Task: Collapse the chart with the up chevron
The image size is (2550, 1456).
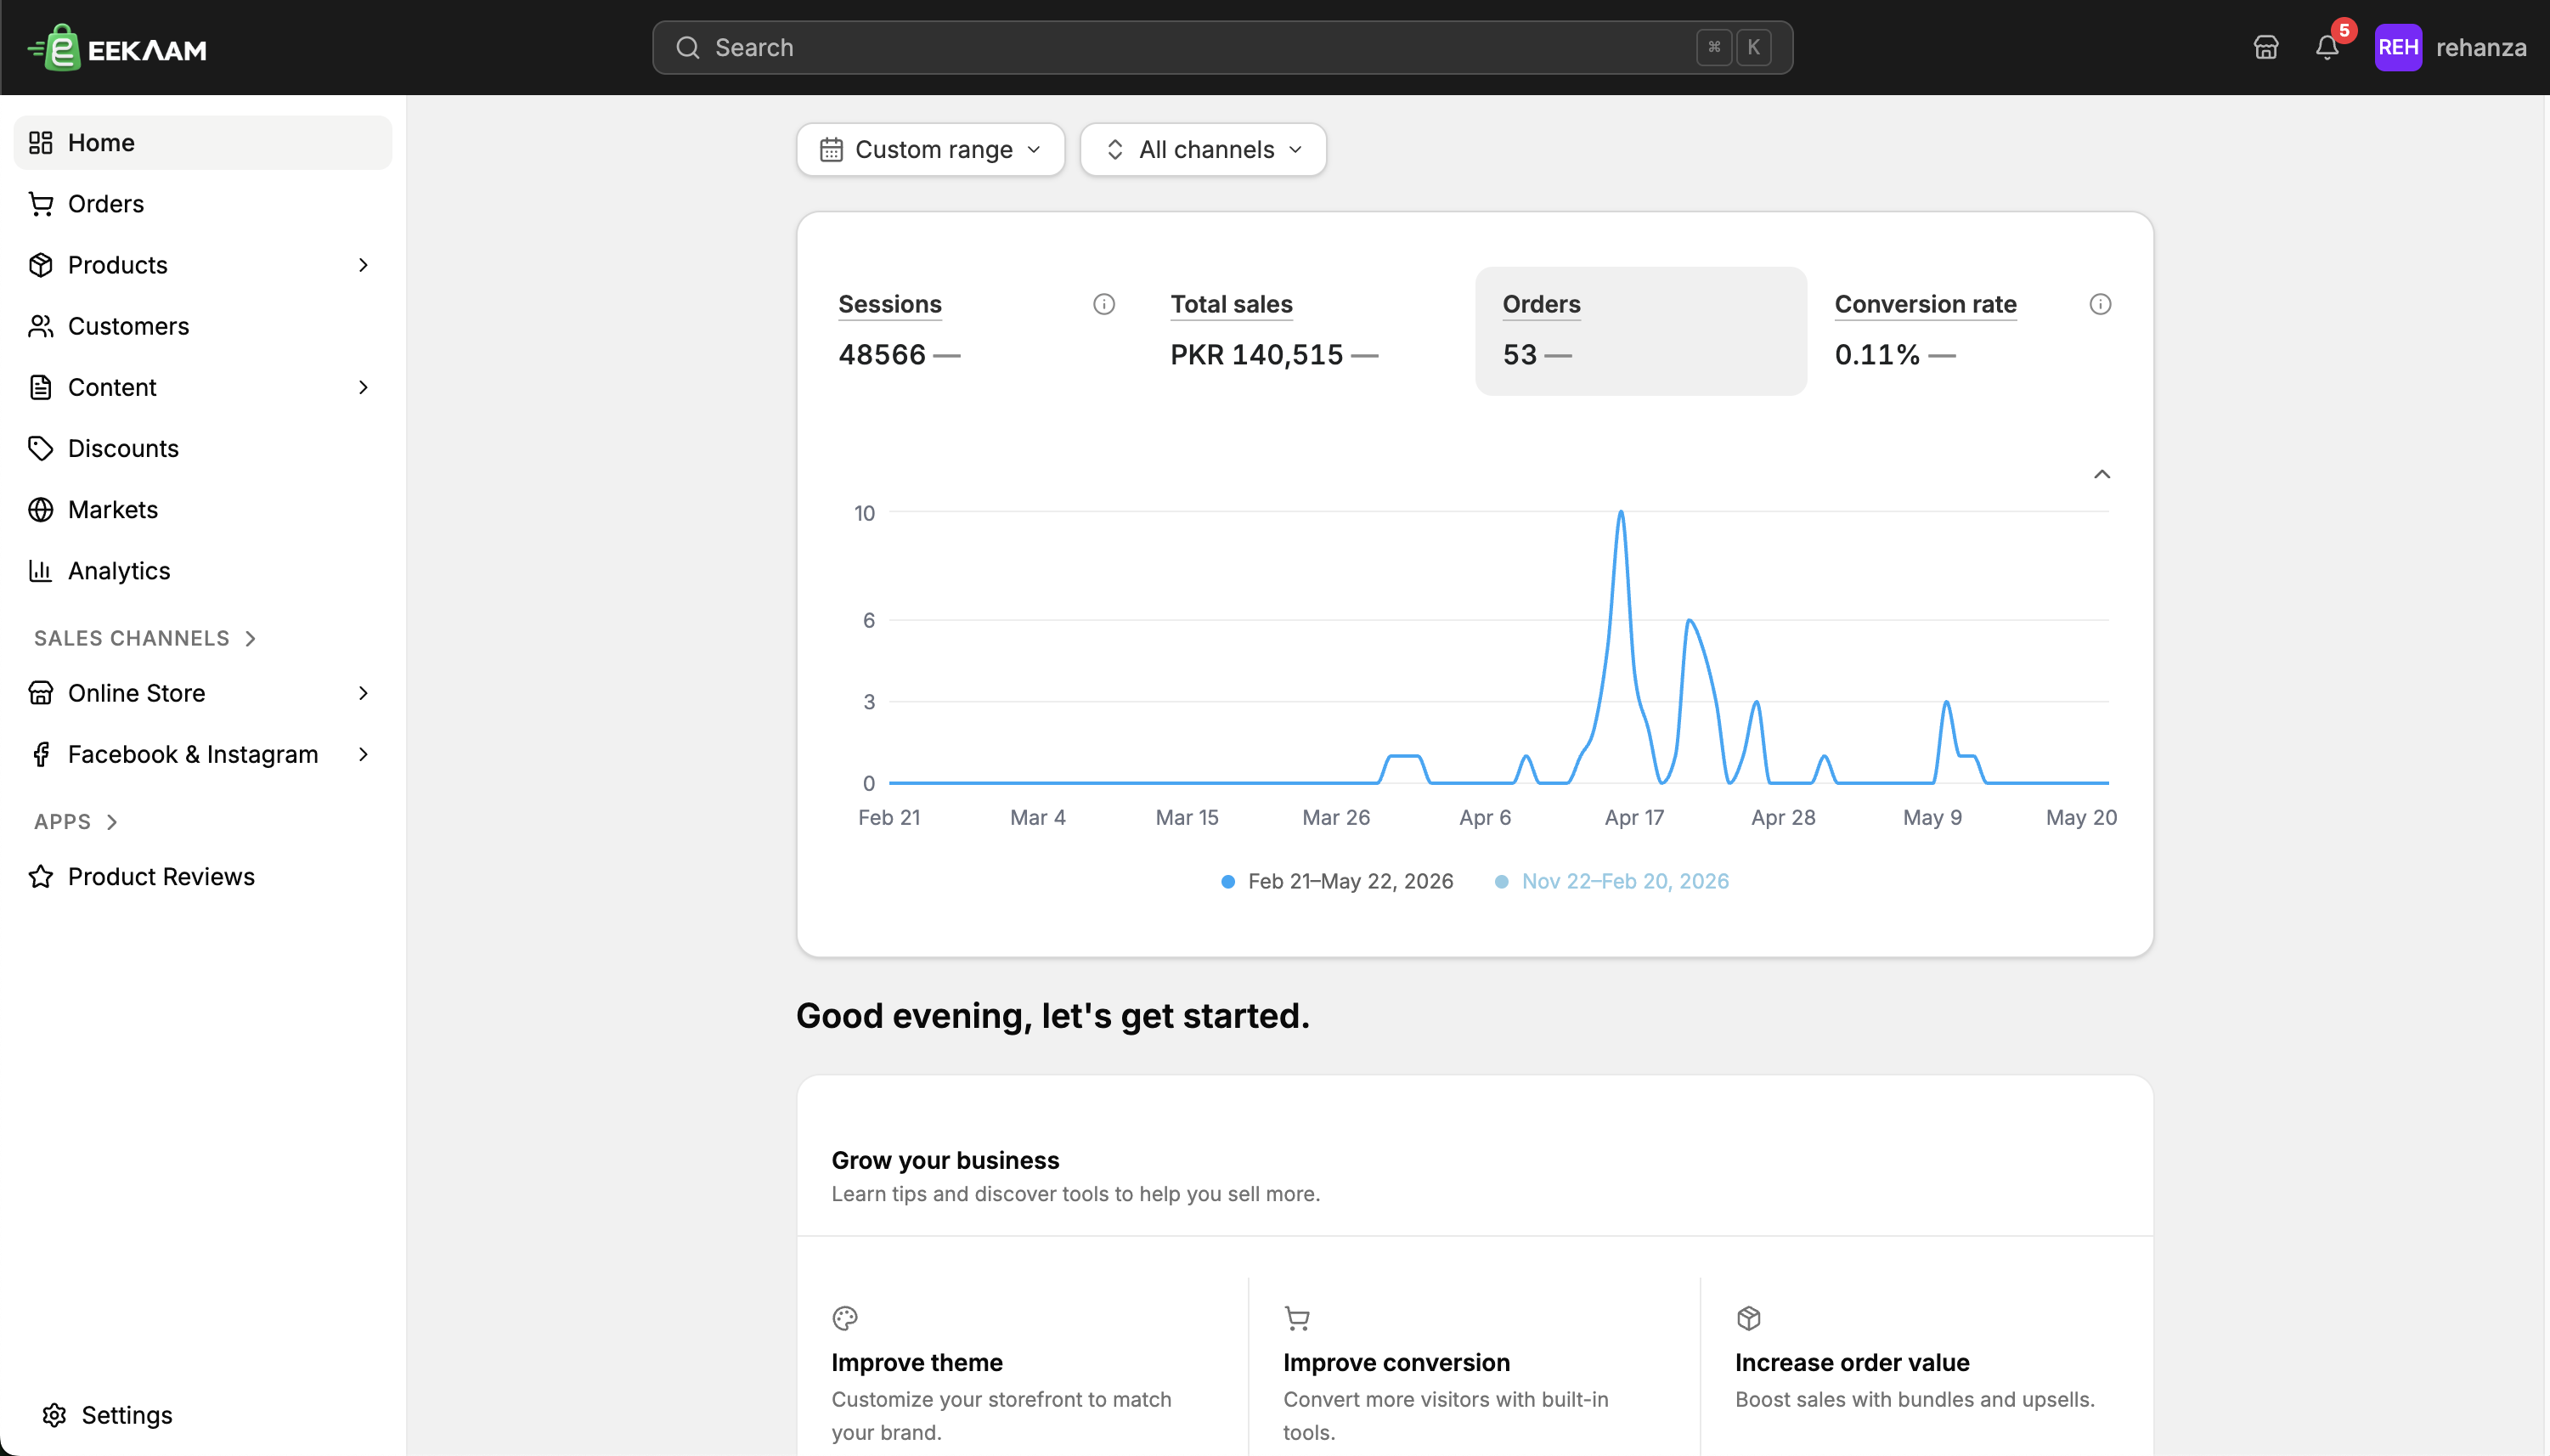Action: pos(2102,474)
